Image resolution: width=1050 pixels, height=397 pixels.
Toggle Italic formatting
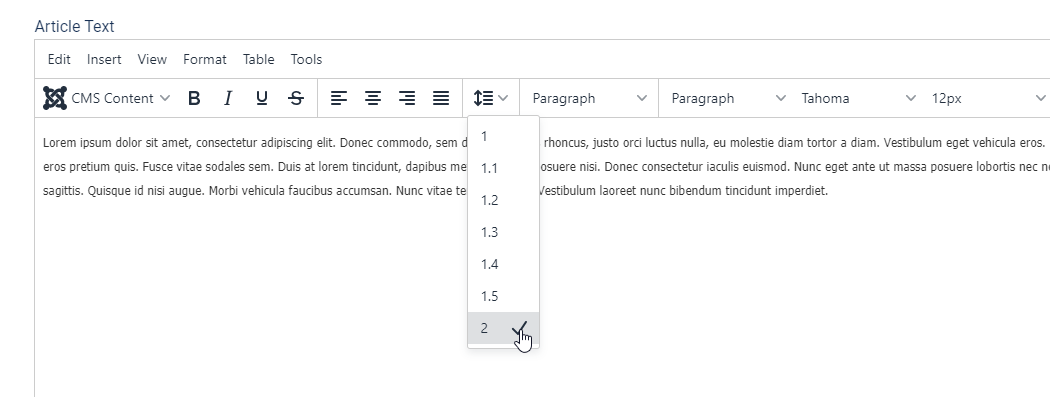228,98
